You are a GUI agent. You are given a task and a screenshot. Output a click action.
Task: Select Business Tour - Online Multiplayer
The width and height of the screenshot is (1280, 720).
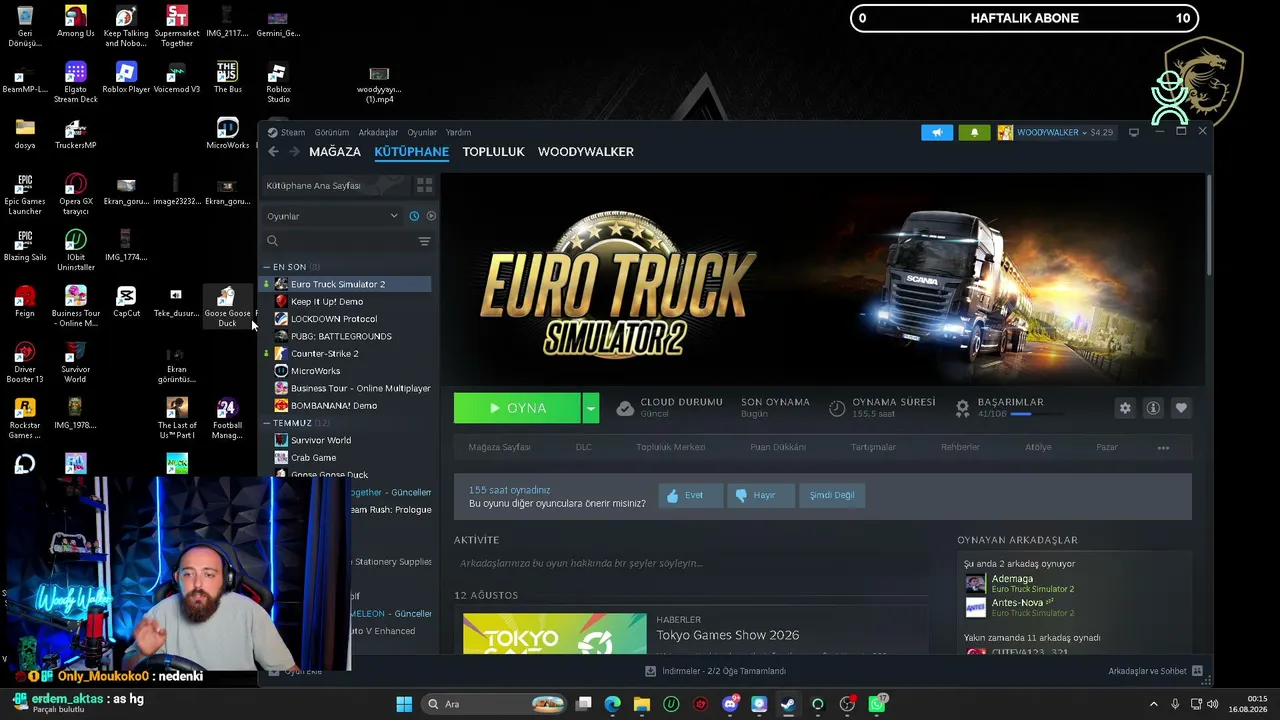[x=347, y=388]
